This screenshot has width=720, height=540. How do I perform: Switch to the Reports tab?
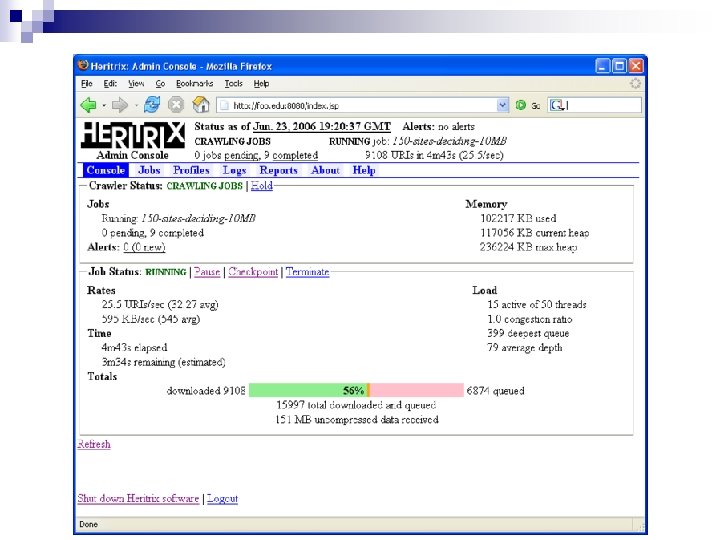coord(278,170)
